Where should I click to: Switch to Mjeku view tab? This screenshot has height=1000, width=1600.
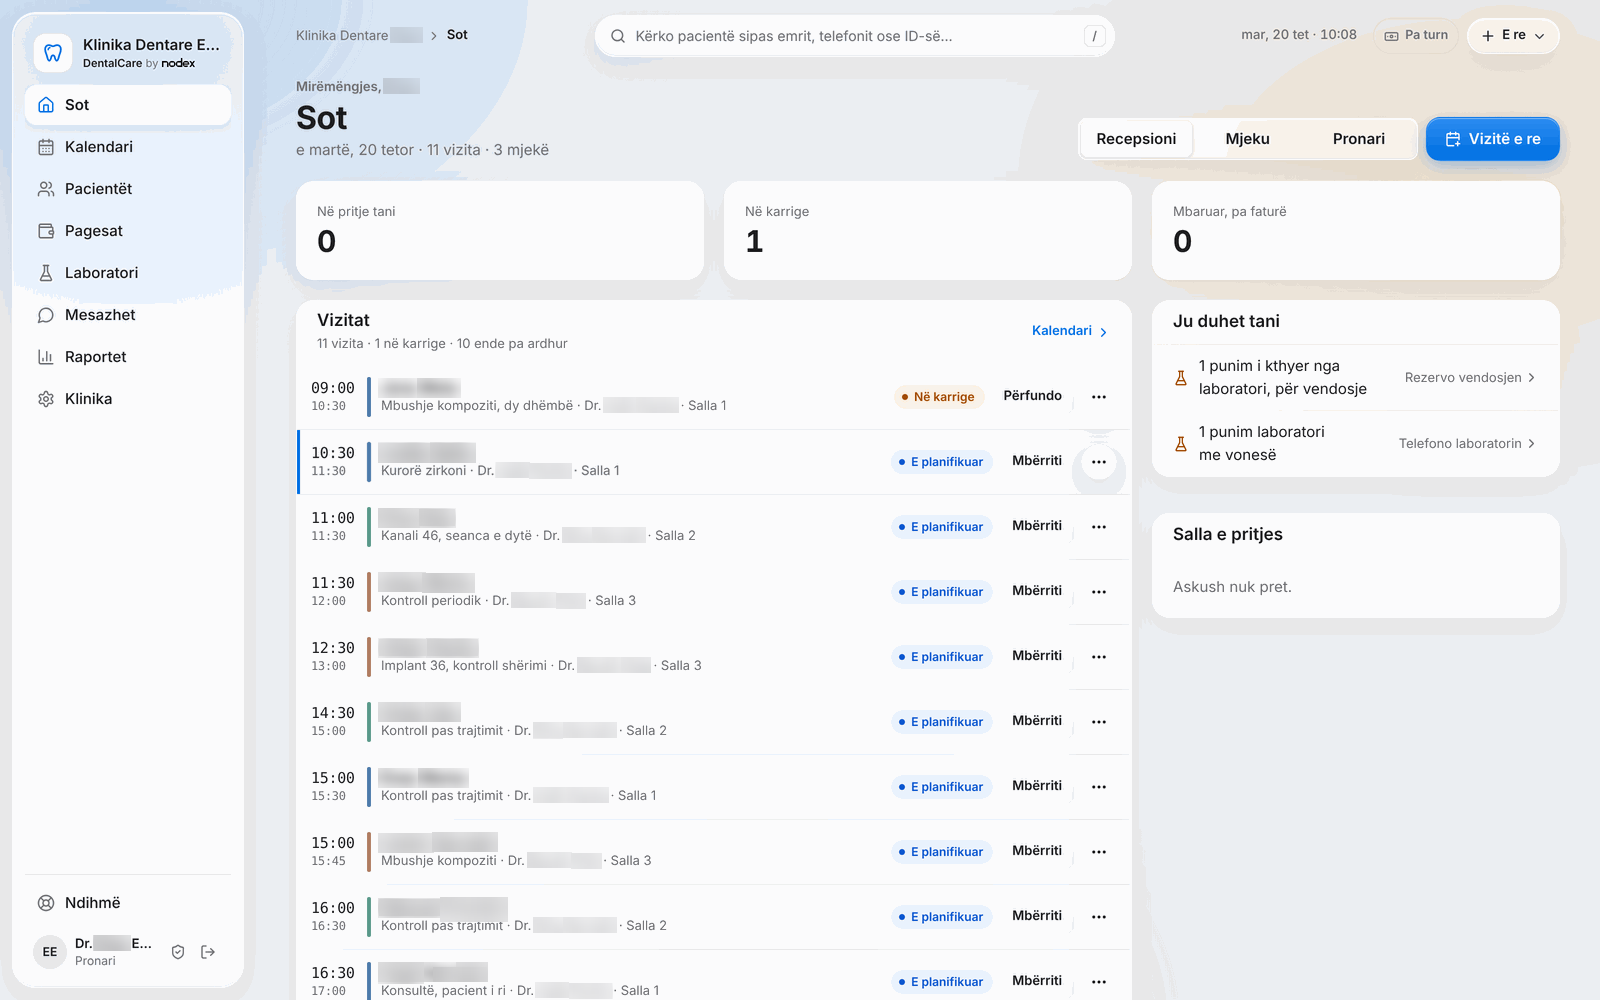click(x=1247, y=139)
